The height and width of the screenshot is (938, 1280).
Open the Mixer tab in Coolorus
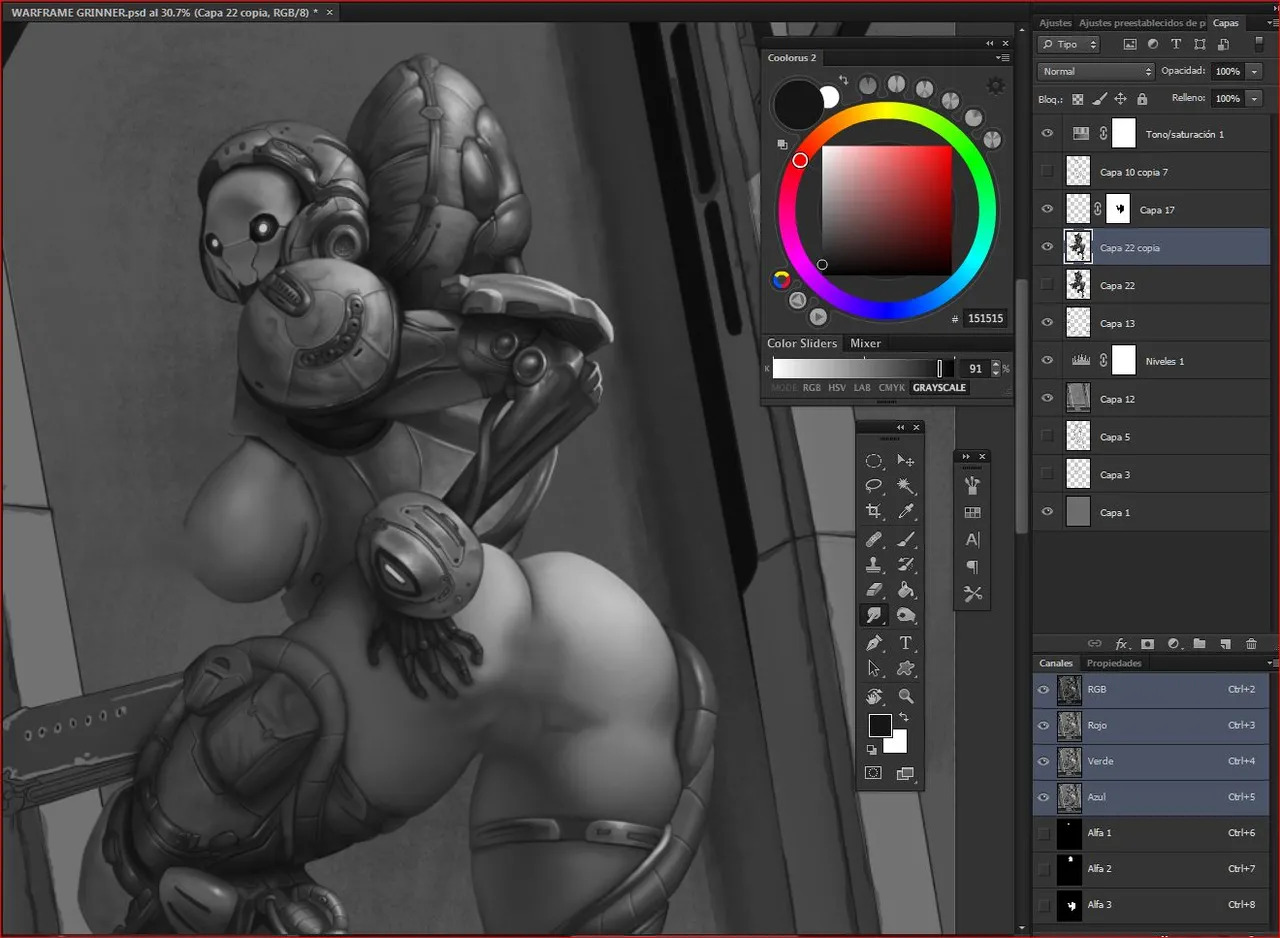[866, 343]
